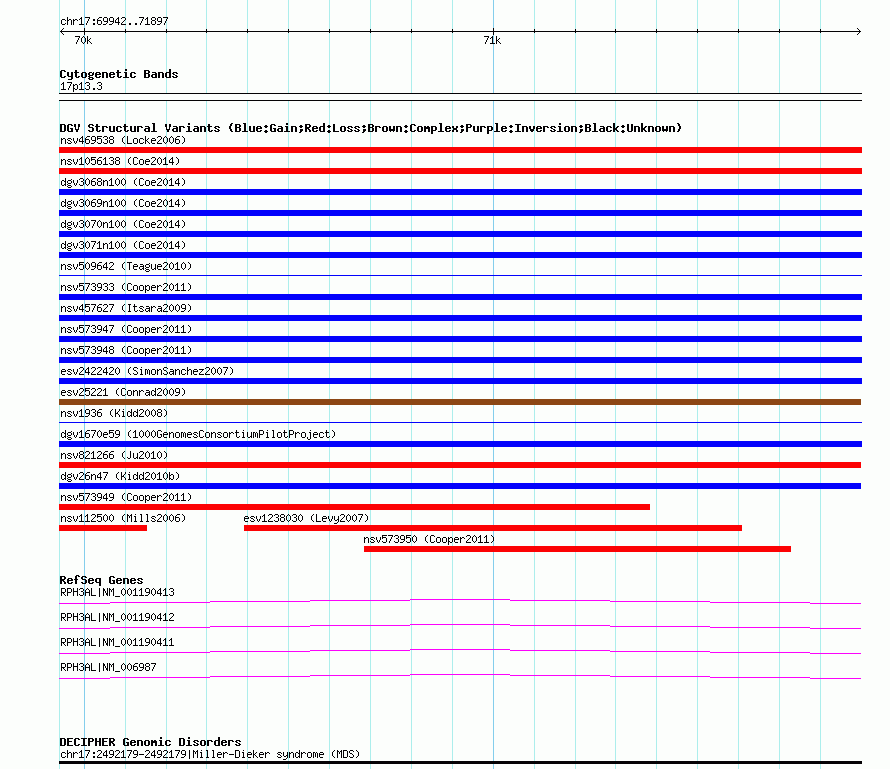Select RPH3AL|NM_001190411 gene label
Screen dimensions: 890x769
pyautogui.click(x=117, y=642)
